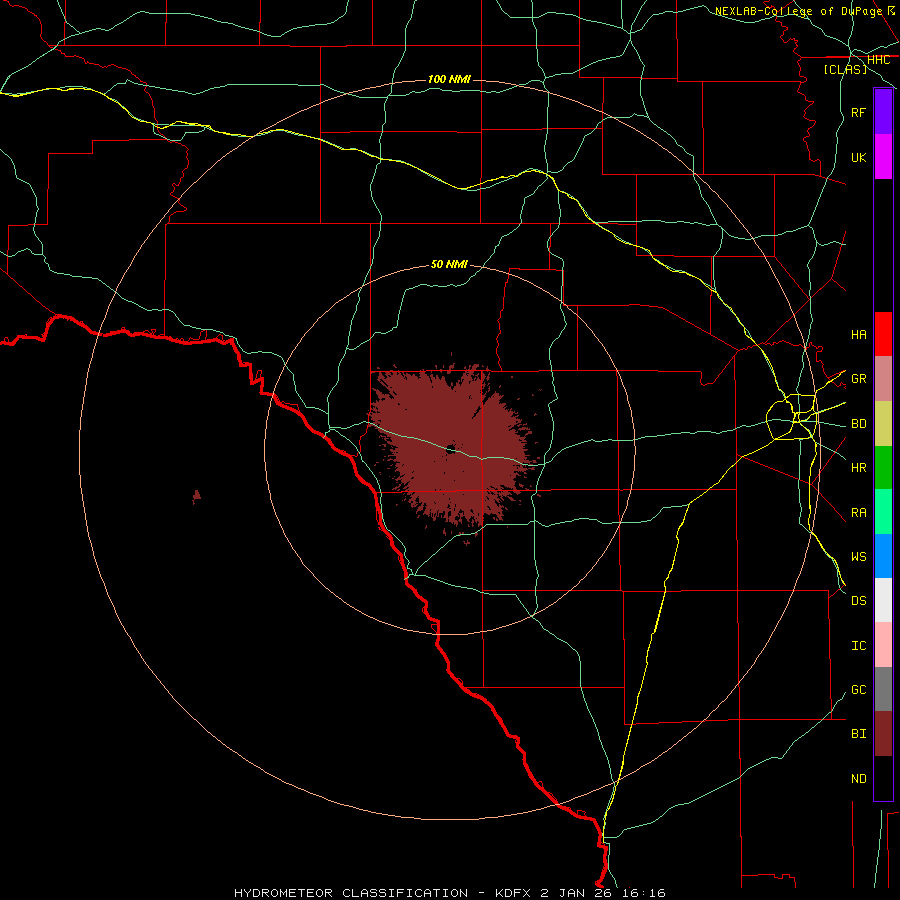Click the 100 NMI range ring label

(449, 79)
